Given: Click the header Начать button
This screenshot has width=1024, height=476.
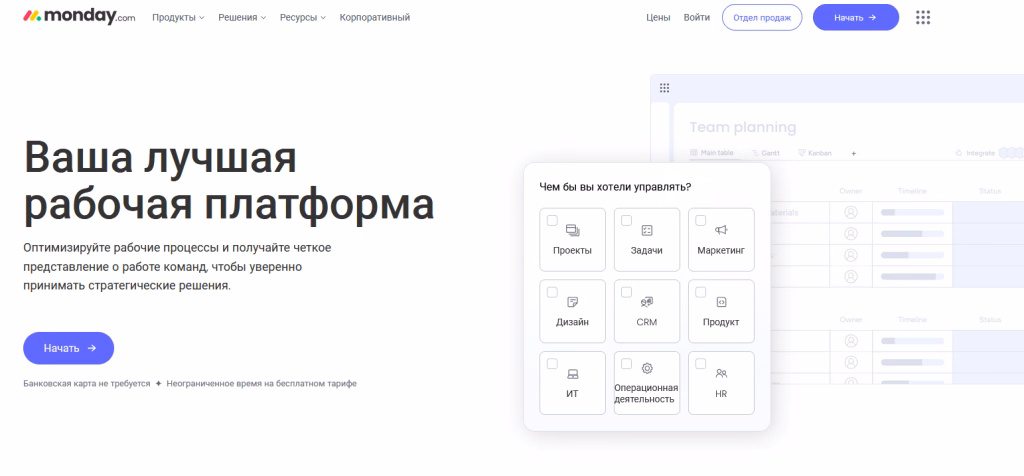Looking at the screenshot, I should (856, 18).
